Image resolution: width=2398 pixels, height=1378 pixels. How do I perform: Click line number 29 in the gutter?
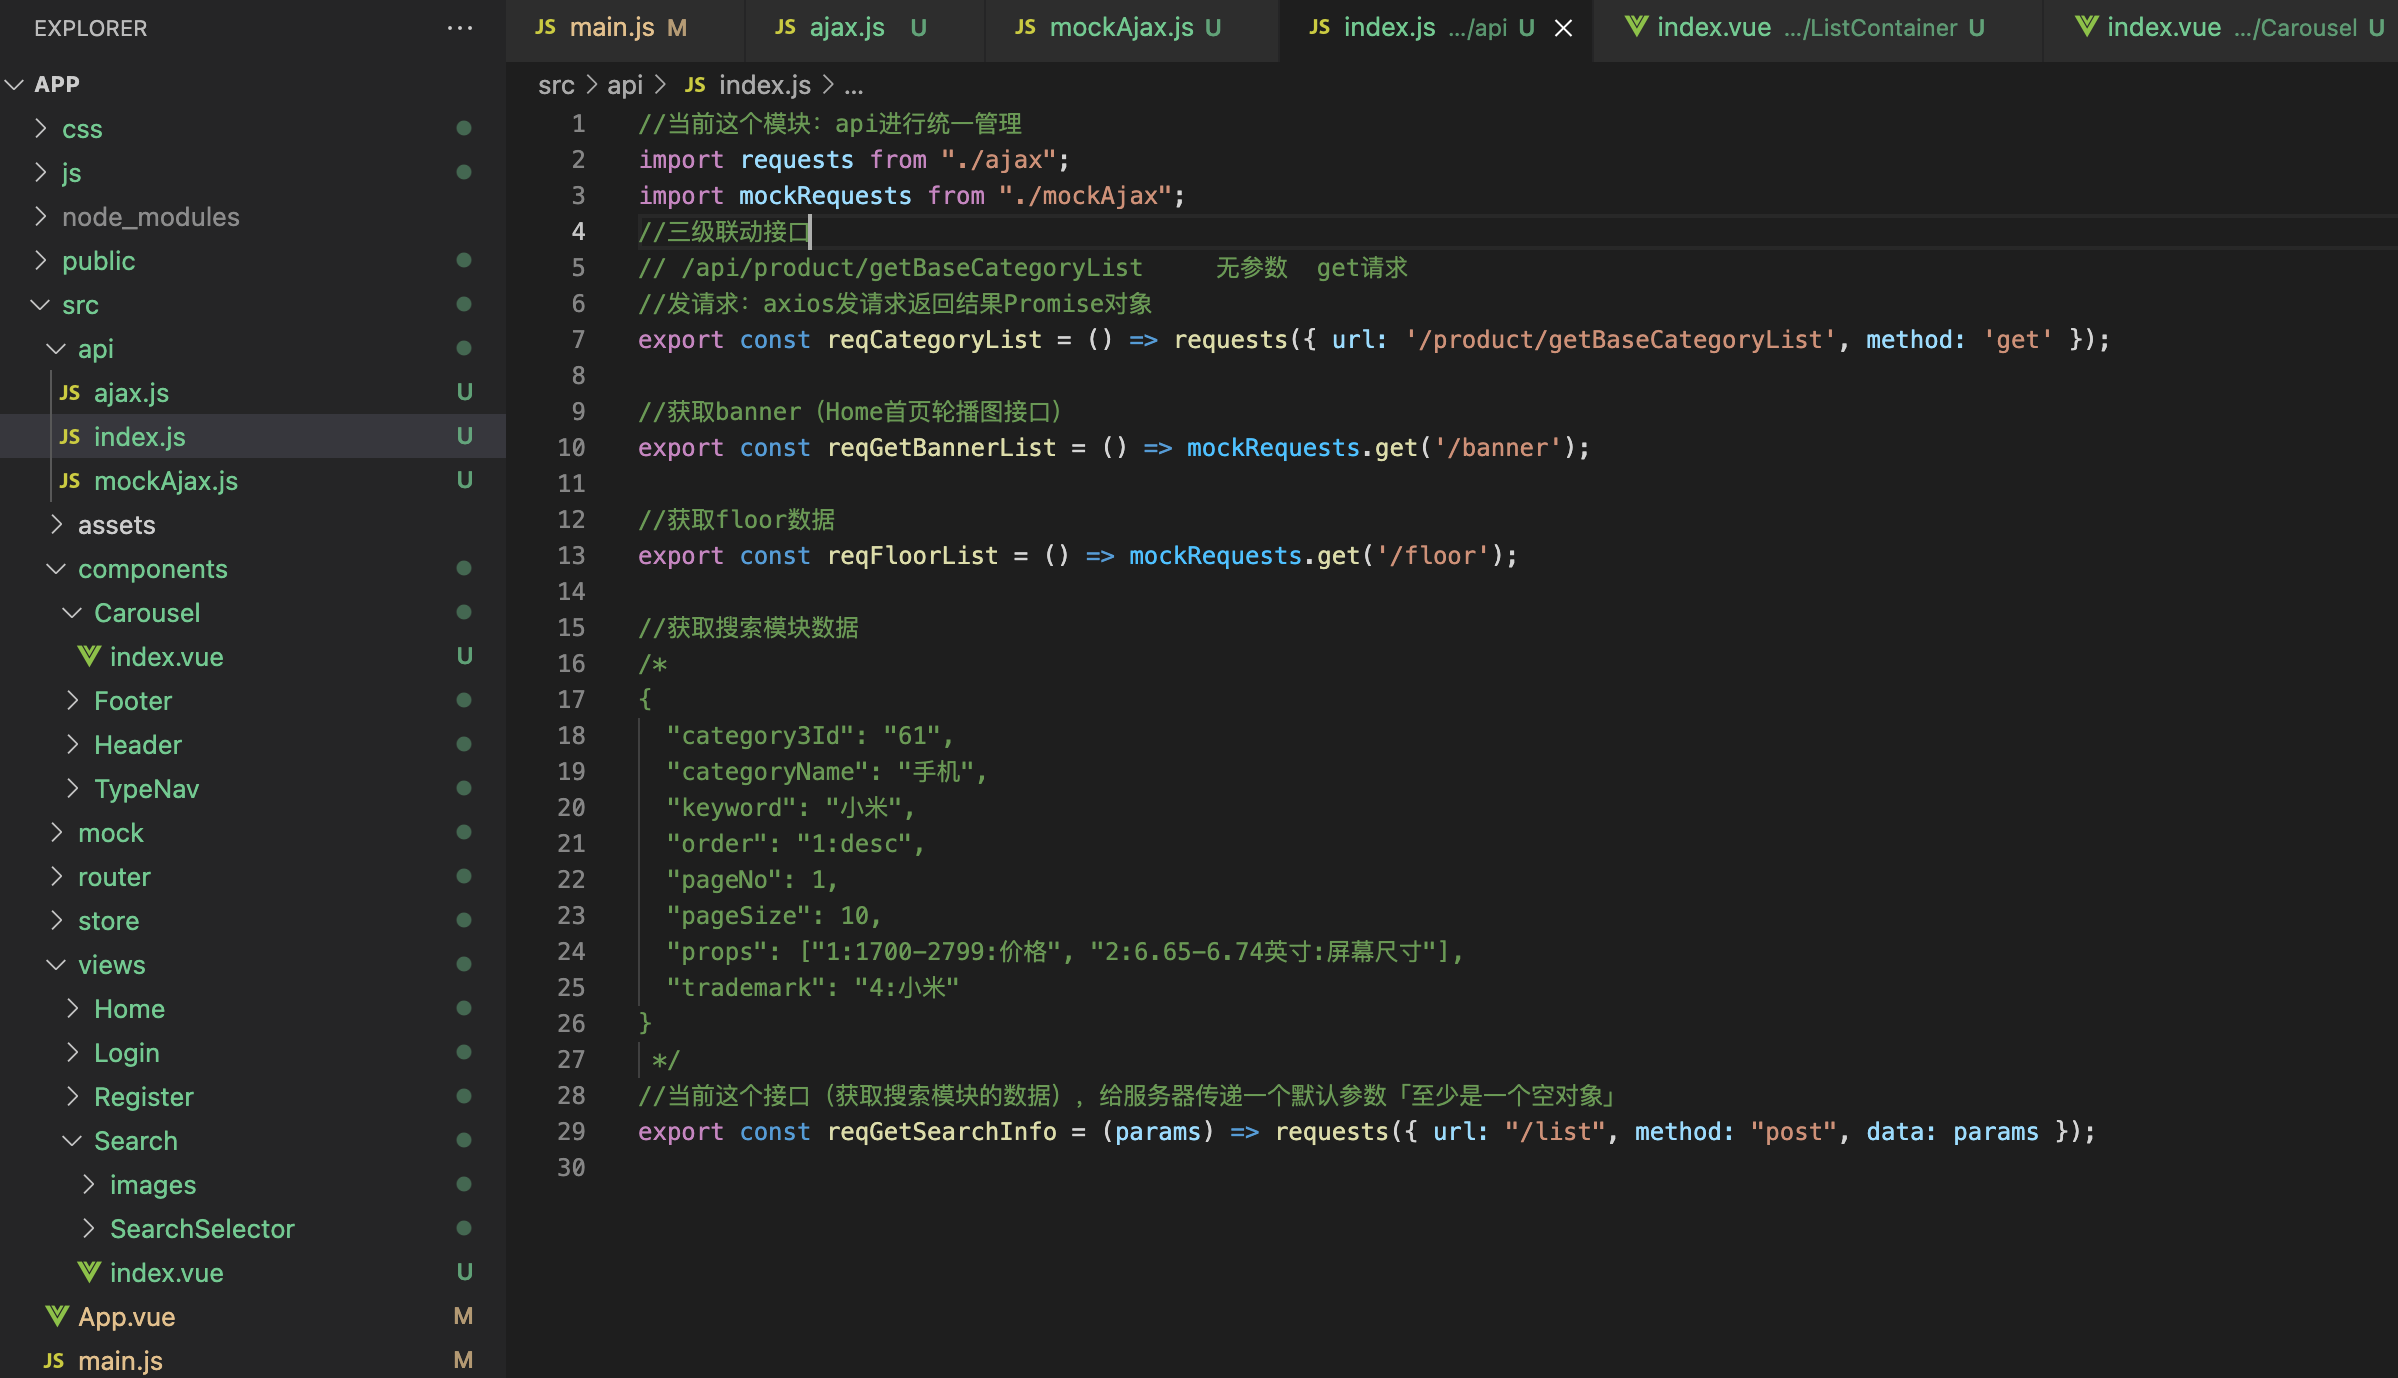click(571, 1131)
